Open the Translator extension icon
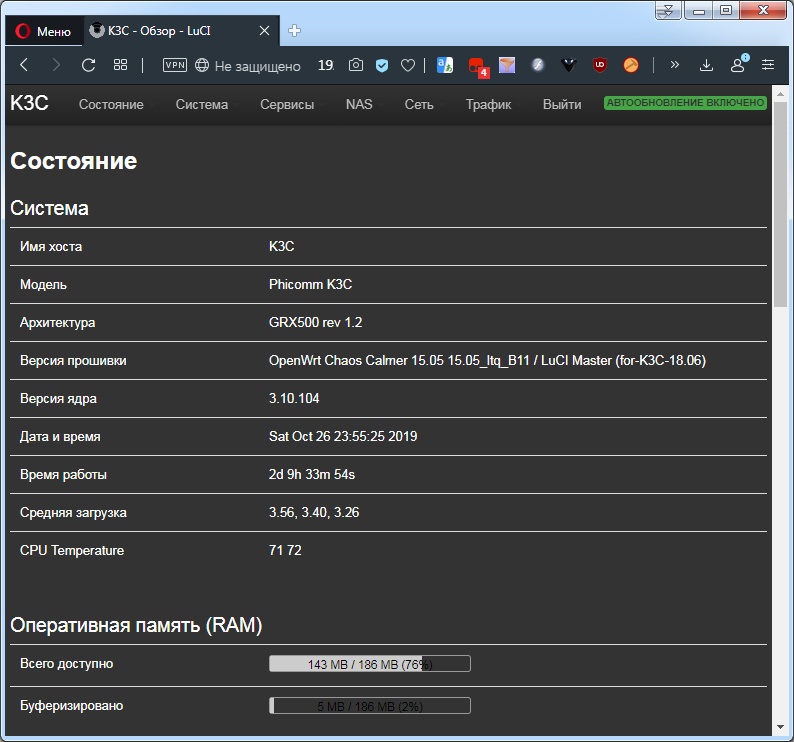The height and width of the screenshot is (742, 794). pyautogui.click(x=445, y=65)
